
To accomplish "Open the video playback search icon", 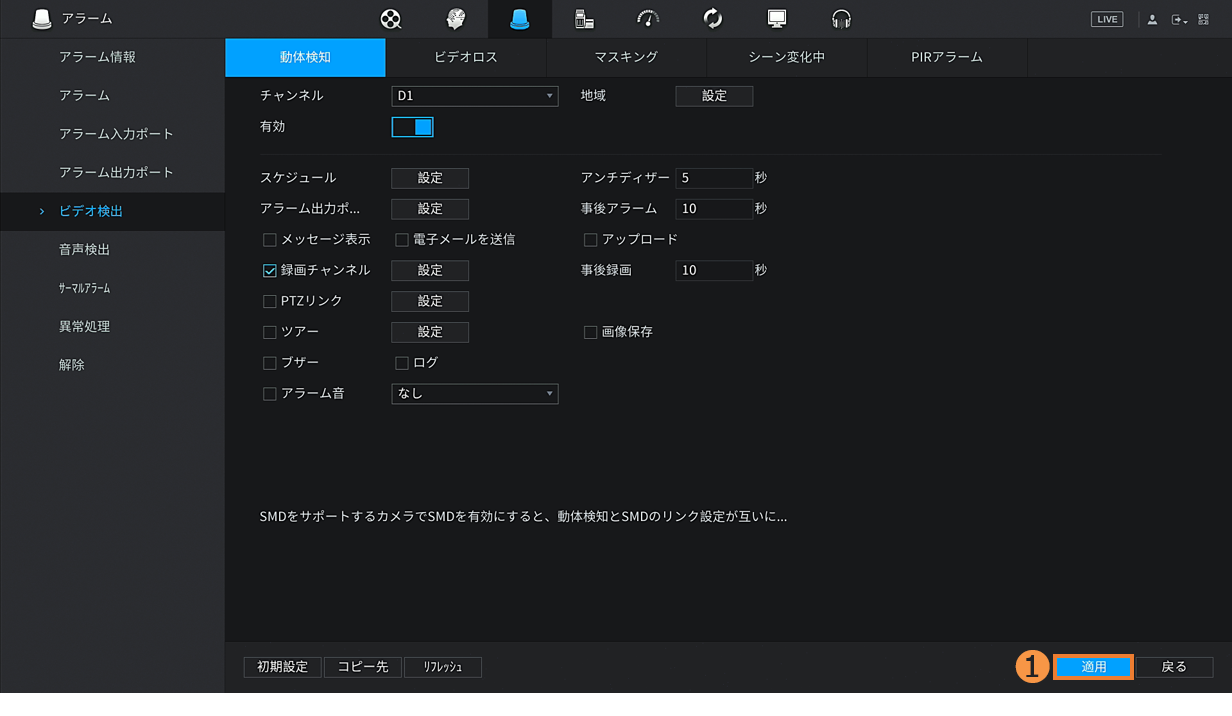I will pyautogui.click(x=391, y=19).
